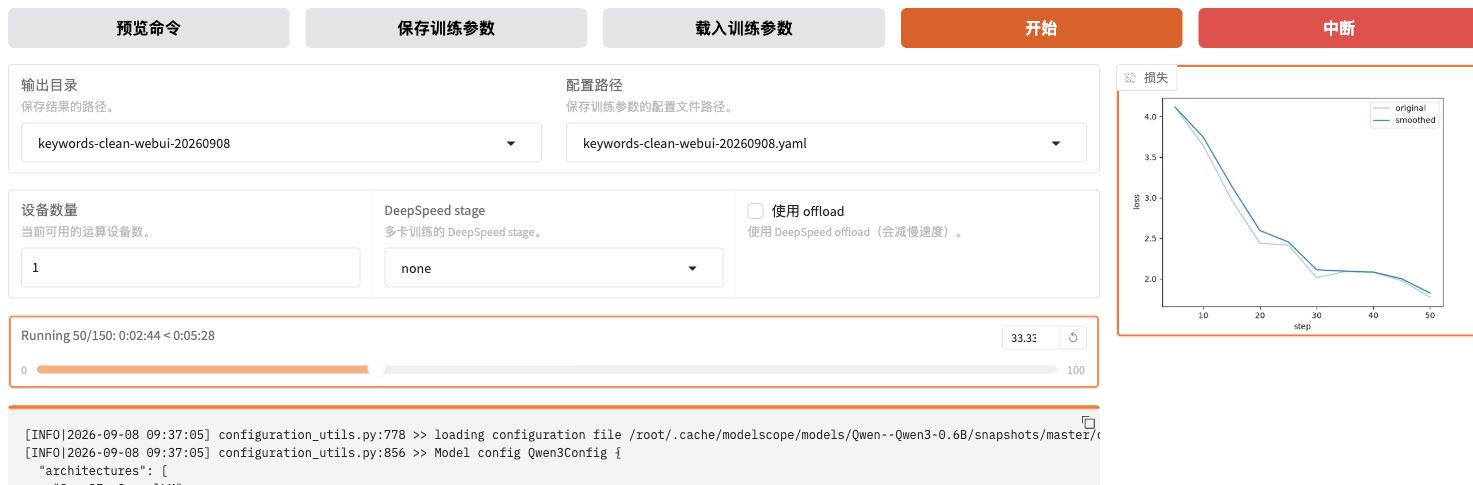
Task: Click the 预览命令 button
Action: [x=149, y=28]
